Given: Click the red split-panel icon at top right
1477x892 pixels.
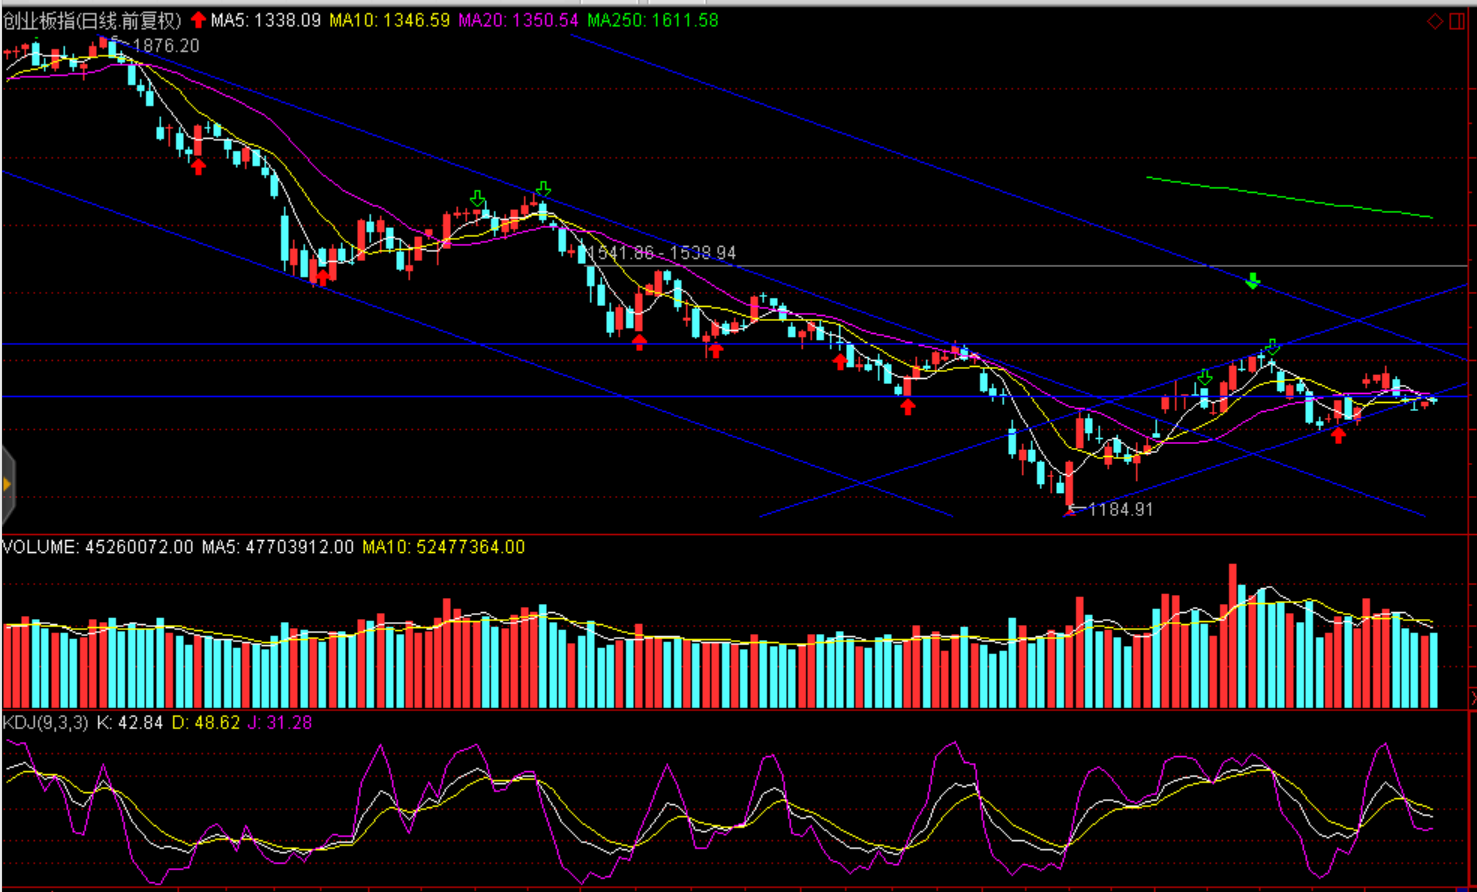Looking at the screenshot, I should [x=1457, y=21].
